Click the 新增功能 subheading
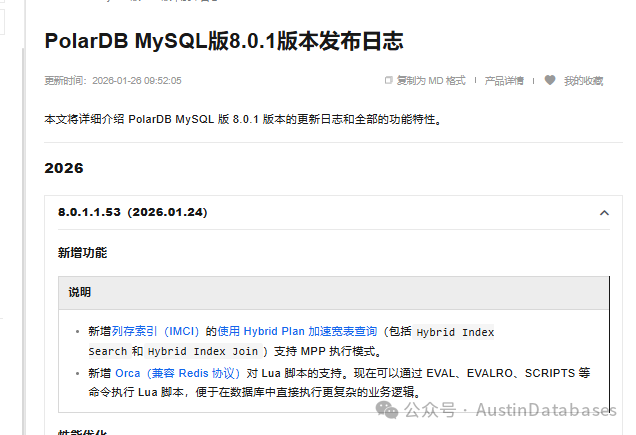 (x=82, y=252)
